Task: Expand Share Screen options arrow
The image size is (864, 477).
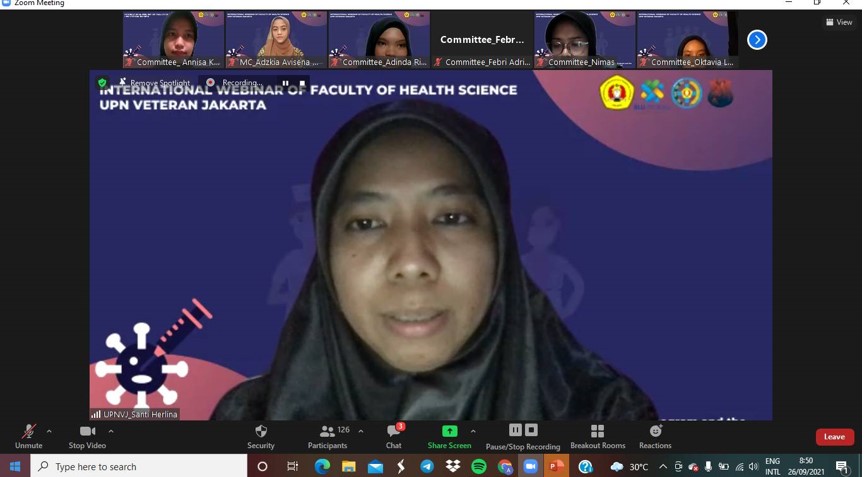Action: click(x=473, y=431)
